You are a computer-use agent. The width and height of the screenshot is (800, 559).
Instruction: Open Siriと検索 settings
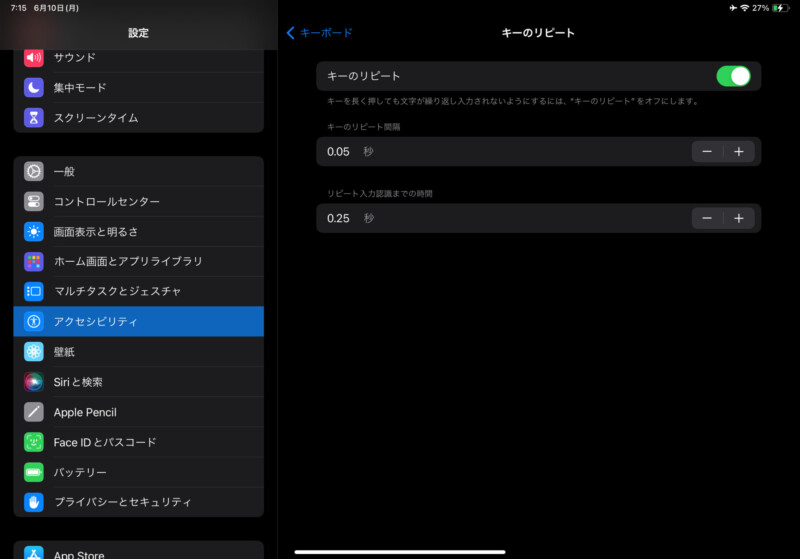click(139, 382)
